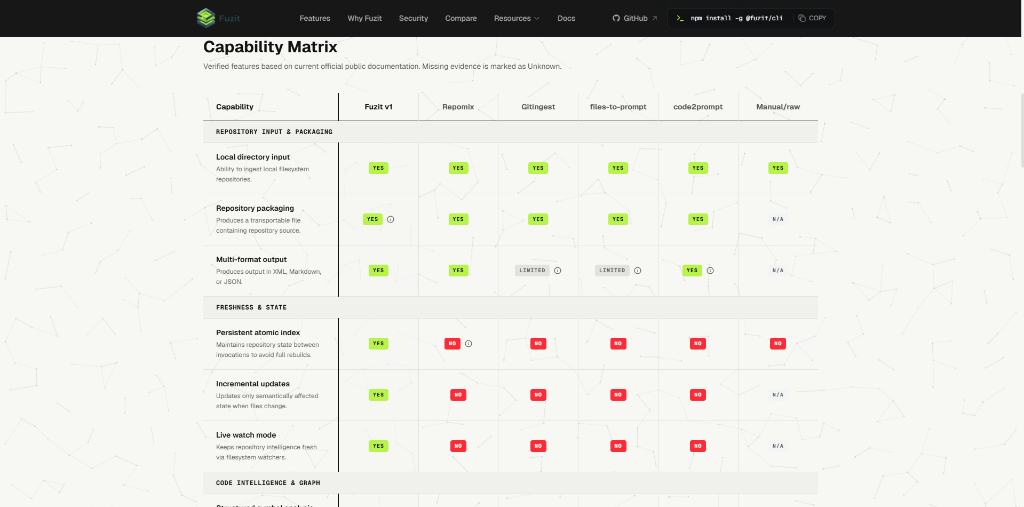Click the Capability column header
The width and height of the screenshot is (1024, 507).
coord(234,106)
